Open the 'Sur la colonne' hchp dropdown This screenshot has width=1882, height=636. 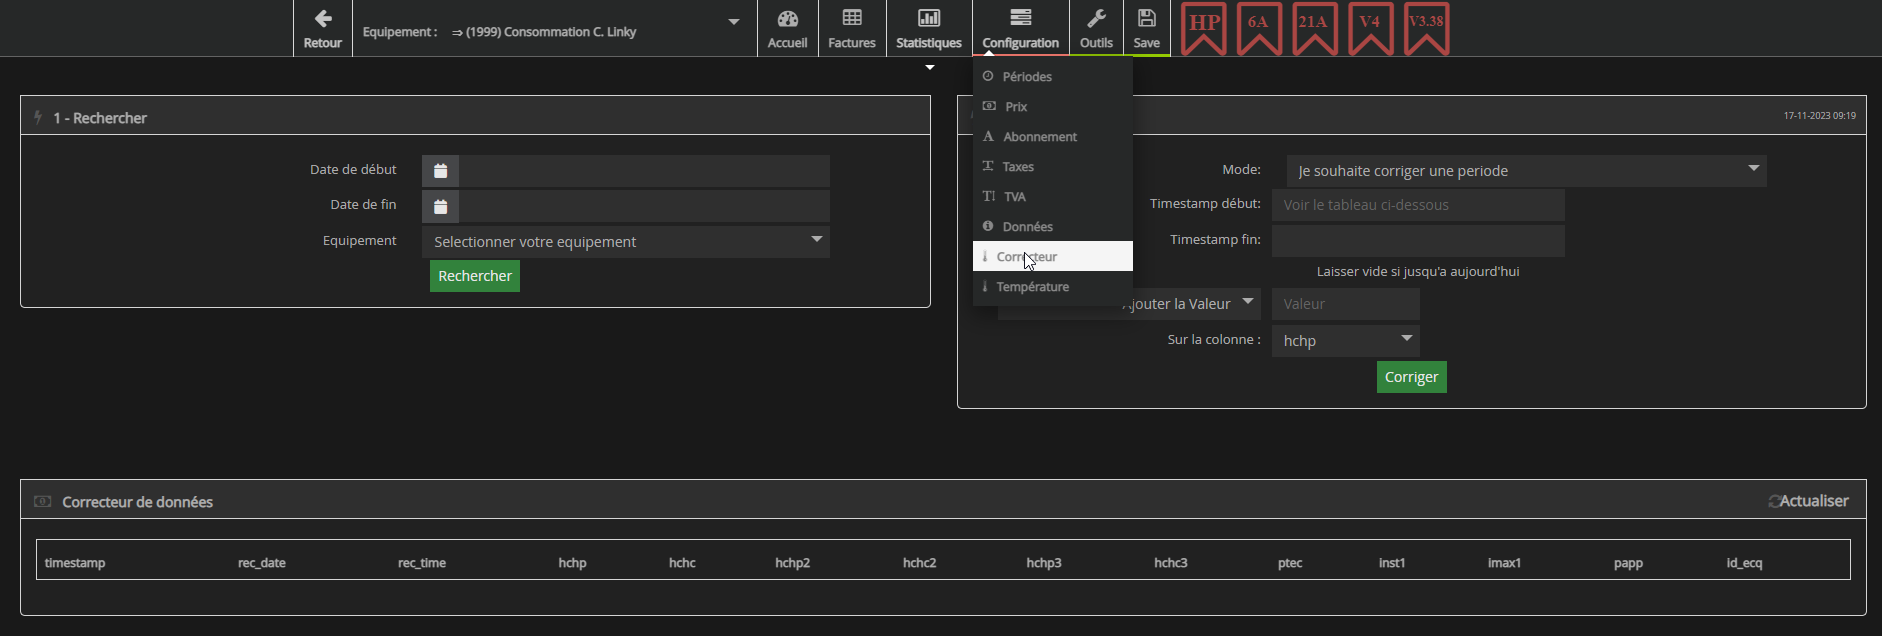[x=1346, y=341]
